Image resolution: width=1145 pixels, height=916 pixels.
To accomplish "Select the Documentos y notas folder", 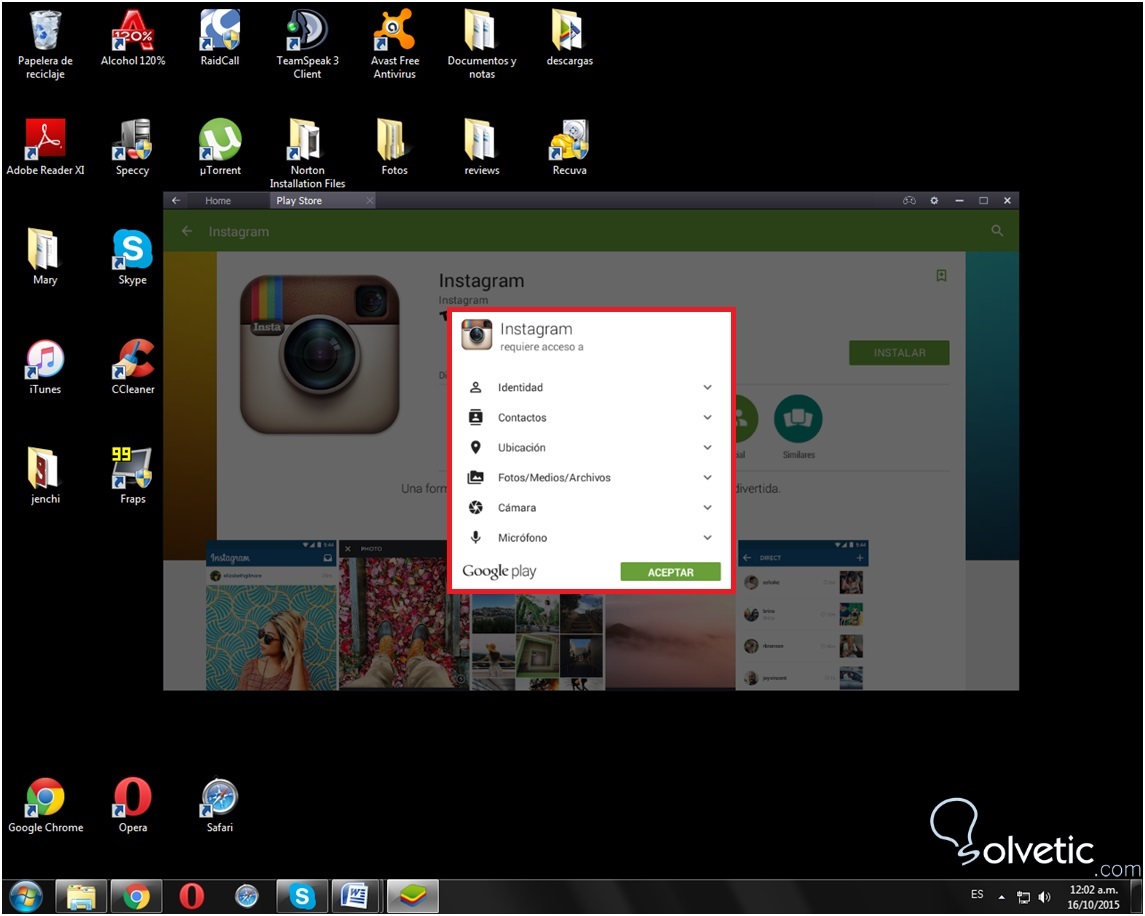I will point(482,44).
